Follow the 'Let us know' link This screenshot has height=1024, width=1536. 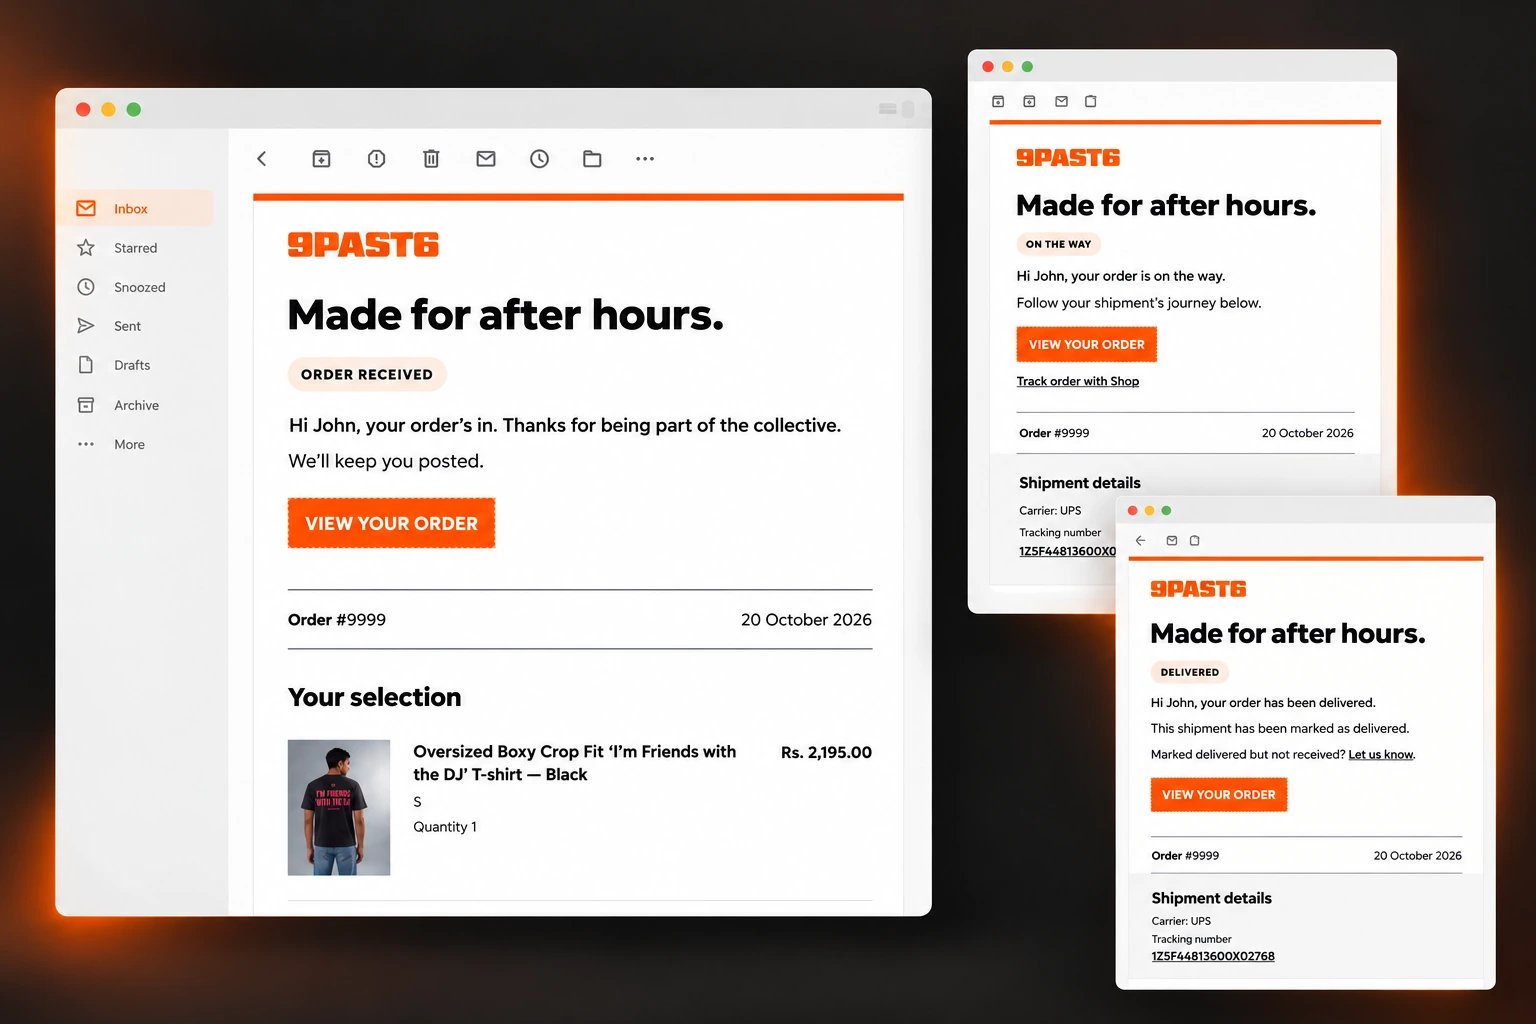pyautogui.click(x=1381, y=755)
